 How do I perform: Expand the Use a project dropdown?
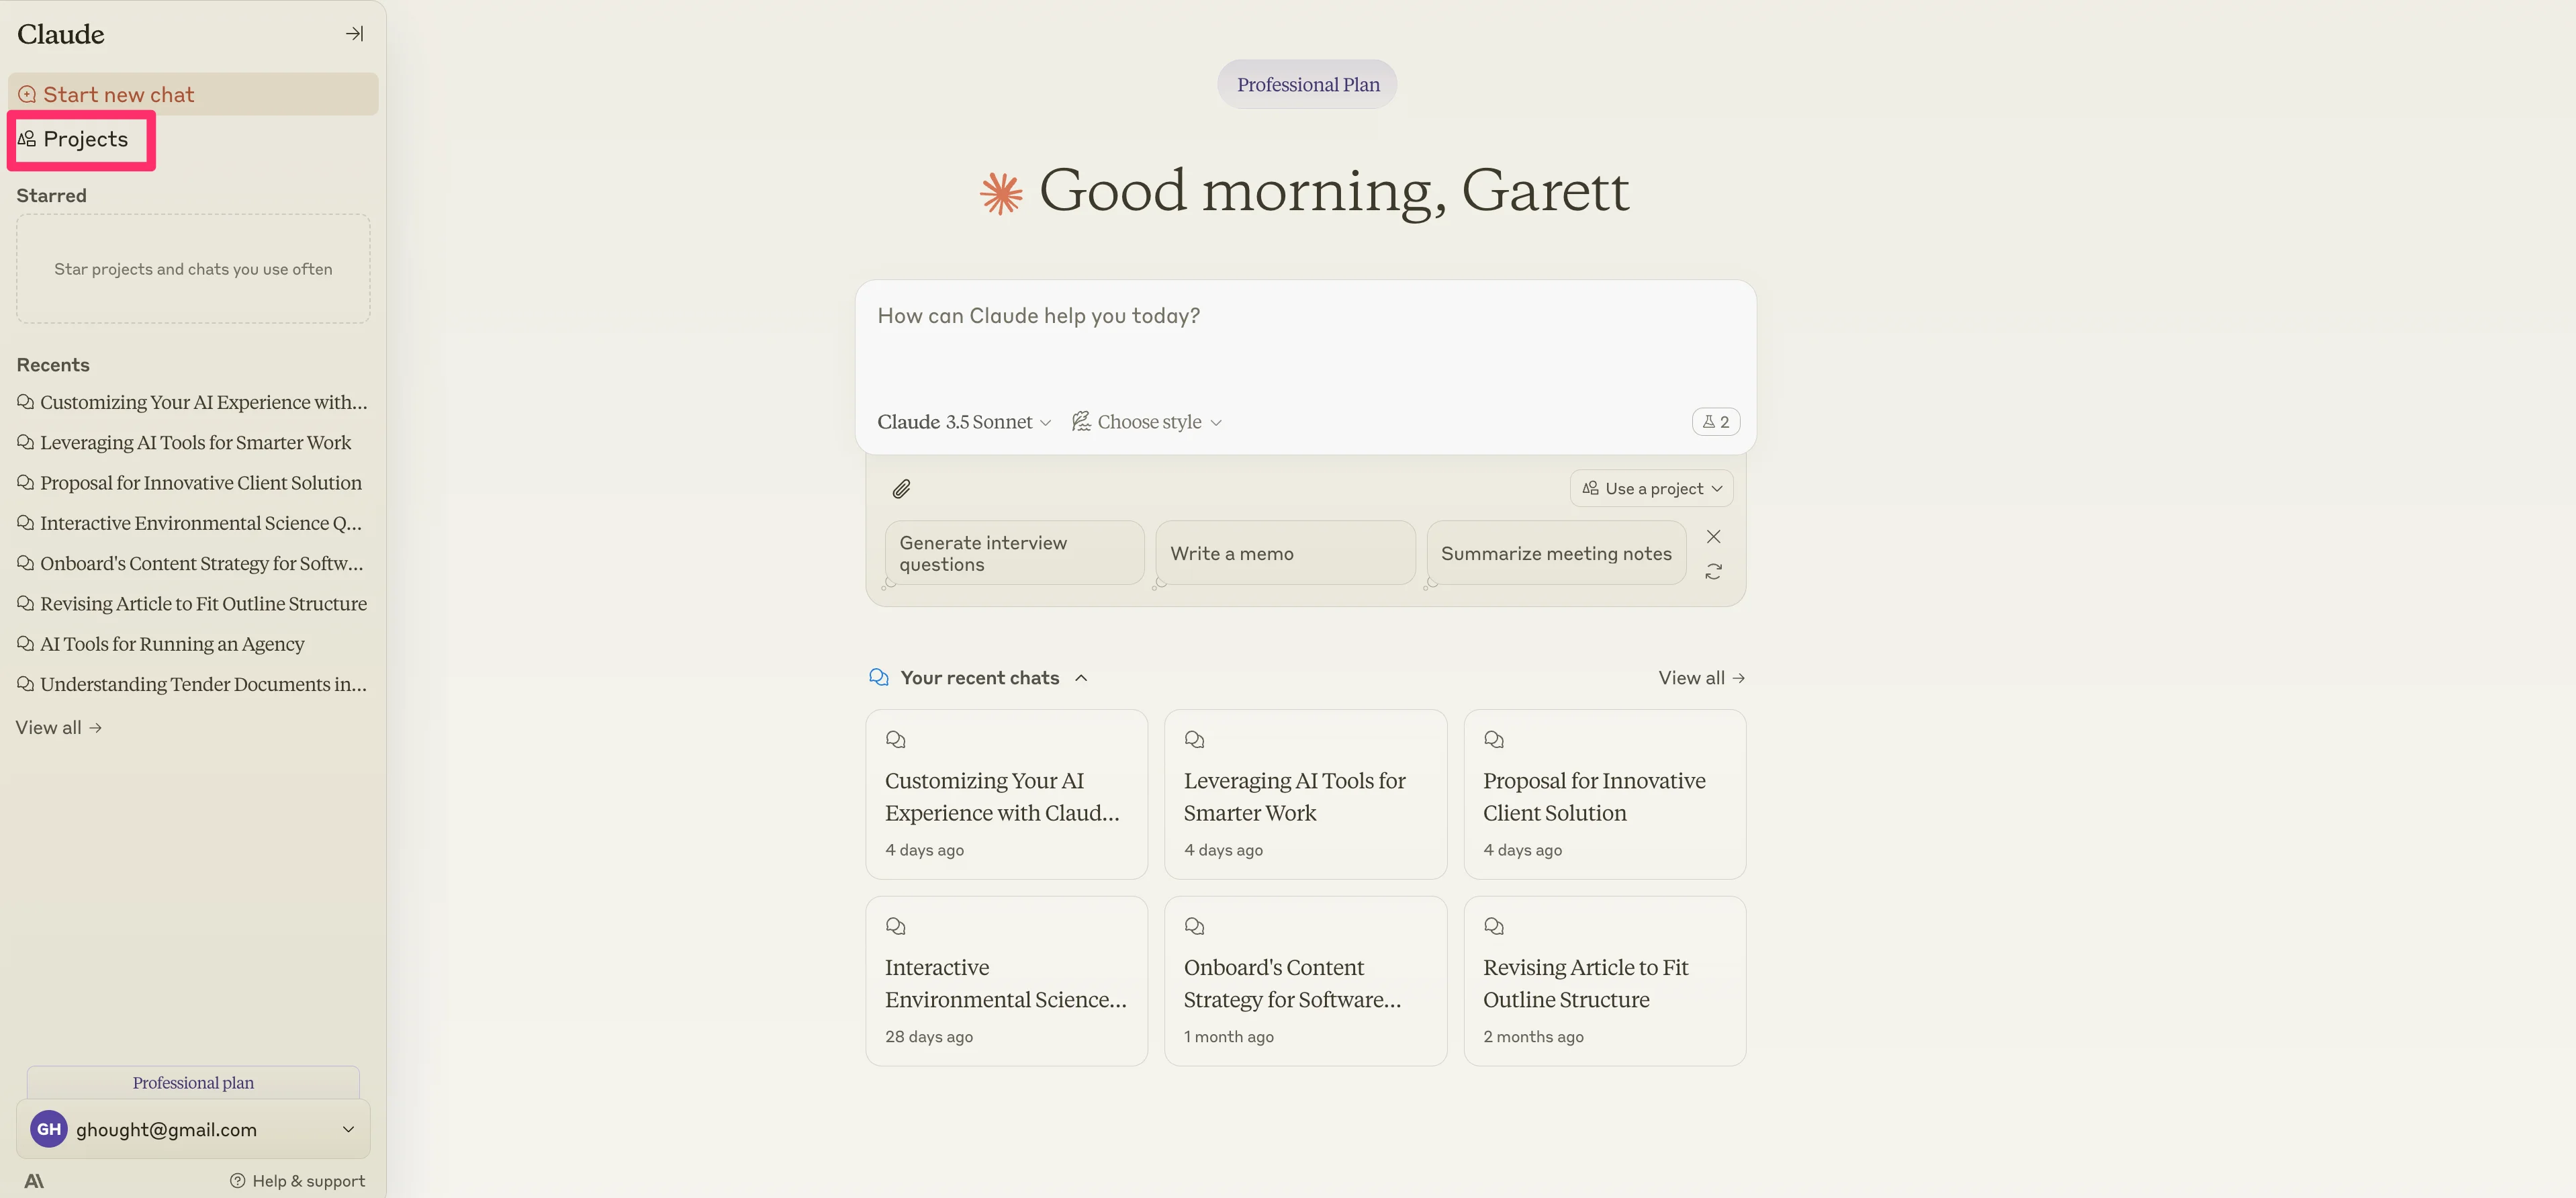[1651, 489]
